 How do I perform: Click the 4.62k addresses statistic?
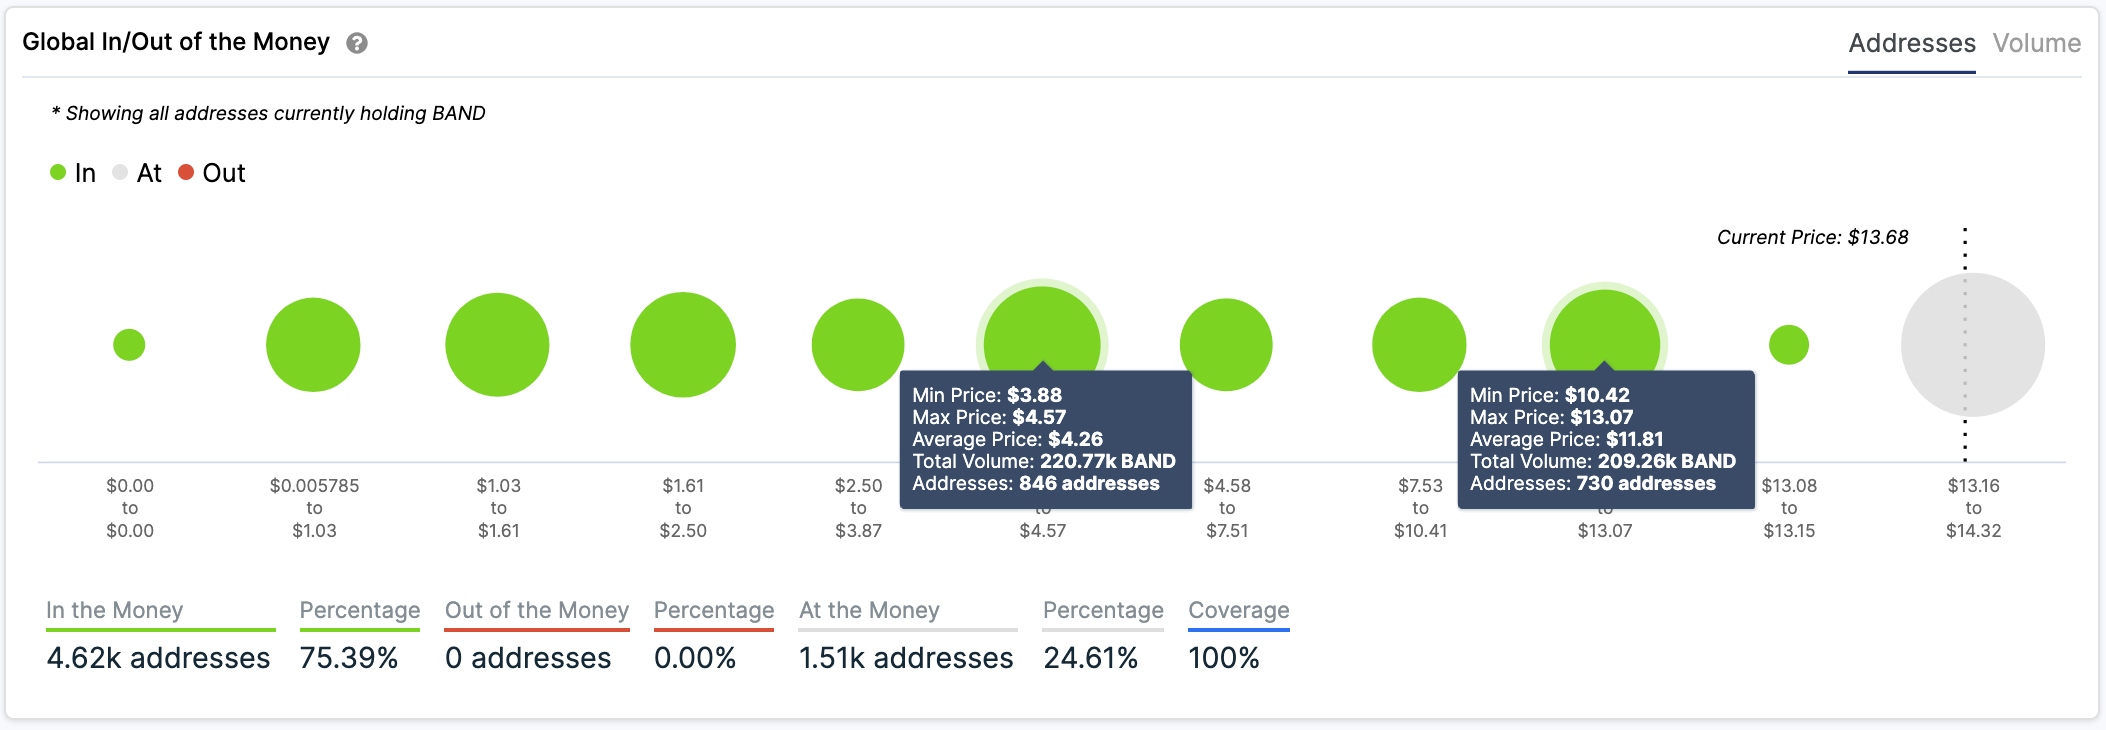pos(159,658)
